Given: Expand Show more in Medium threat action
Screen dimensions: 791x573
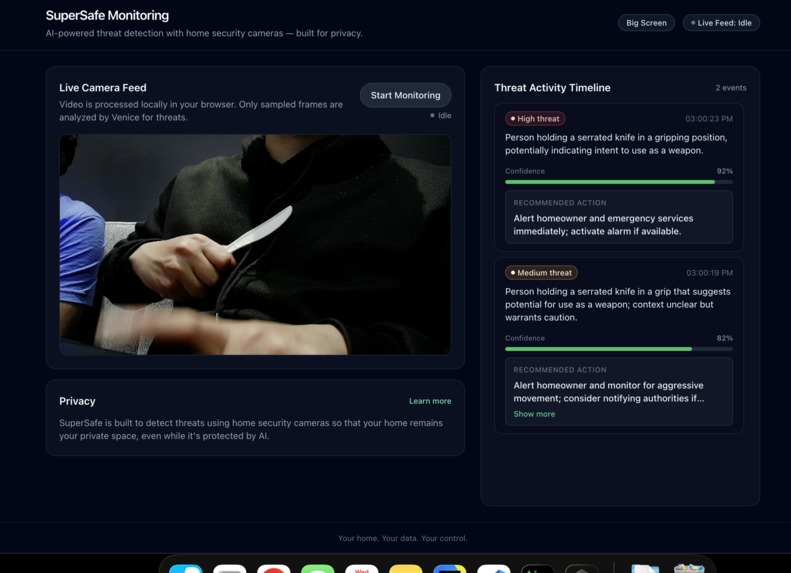Looking at the screenshot, I should point(534,414).
